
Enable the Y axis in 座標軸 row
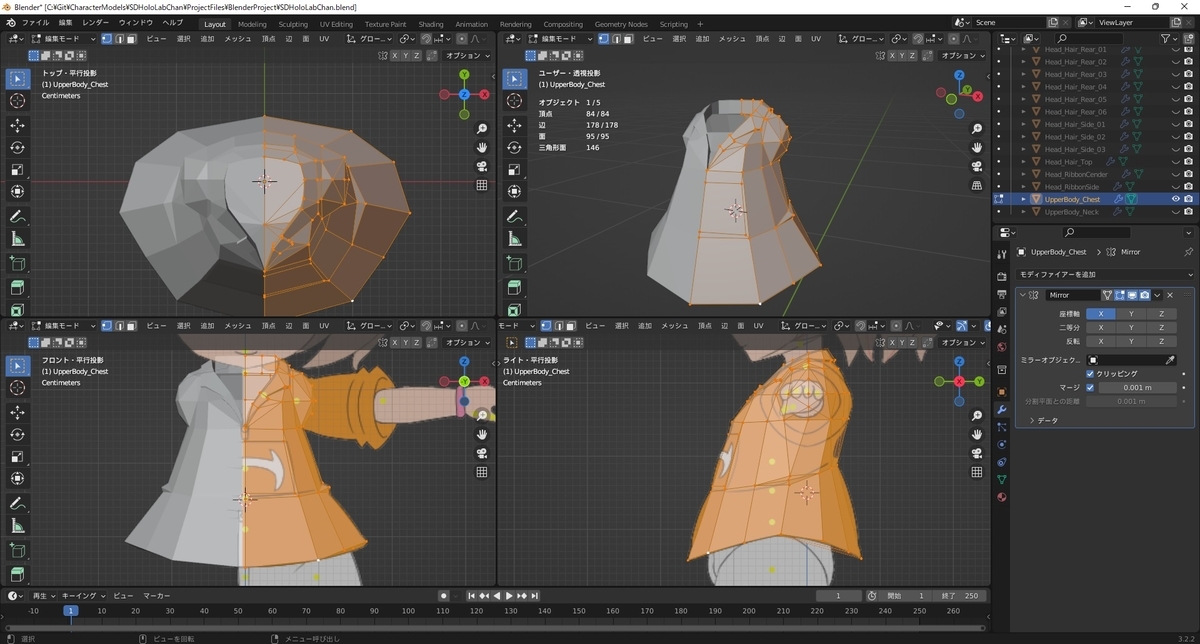click(x=1131, y=313)
